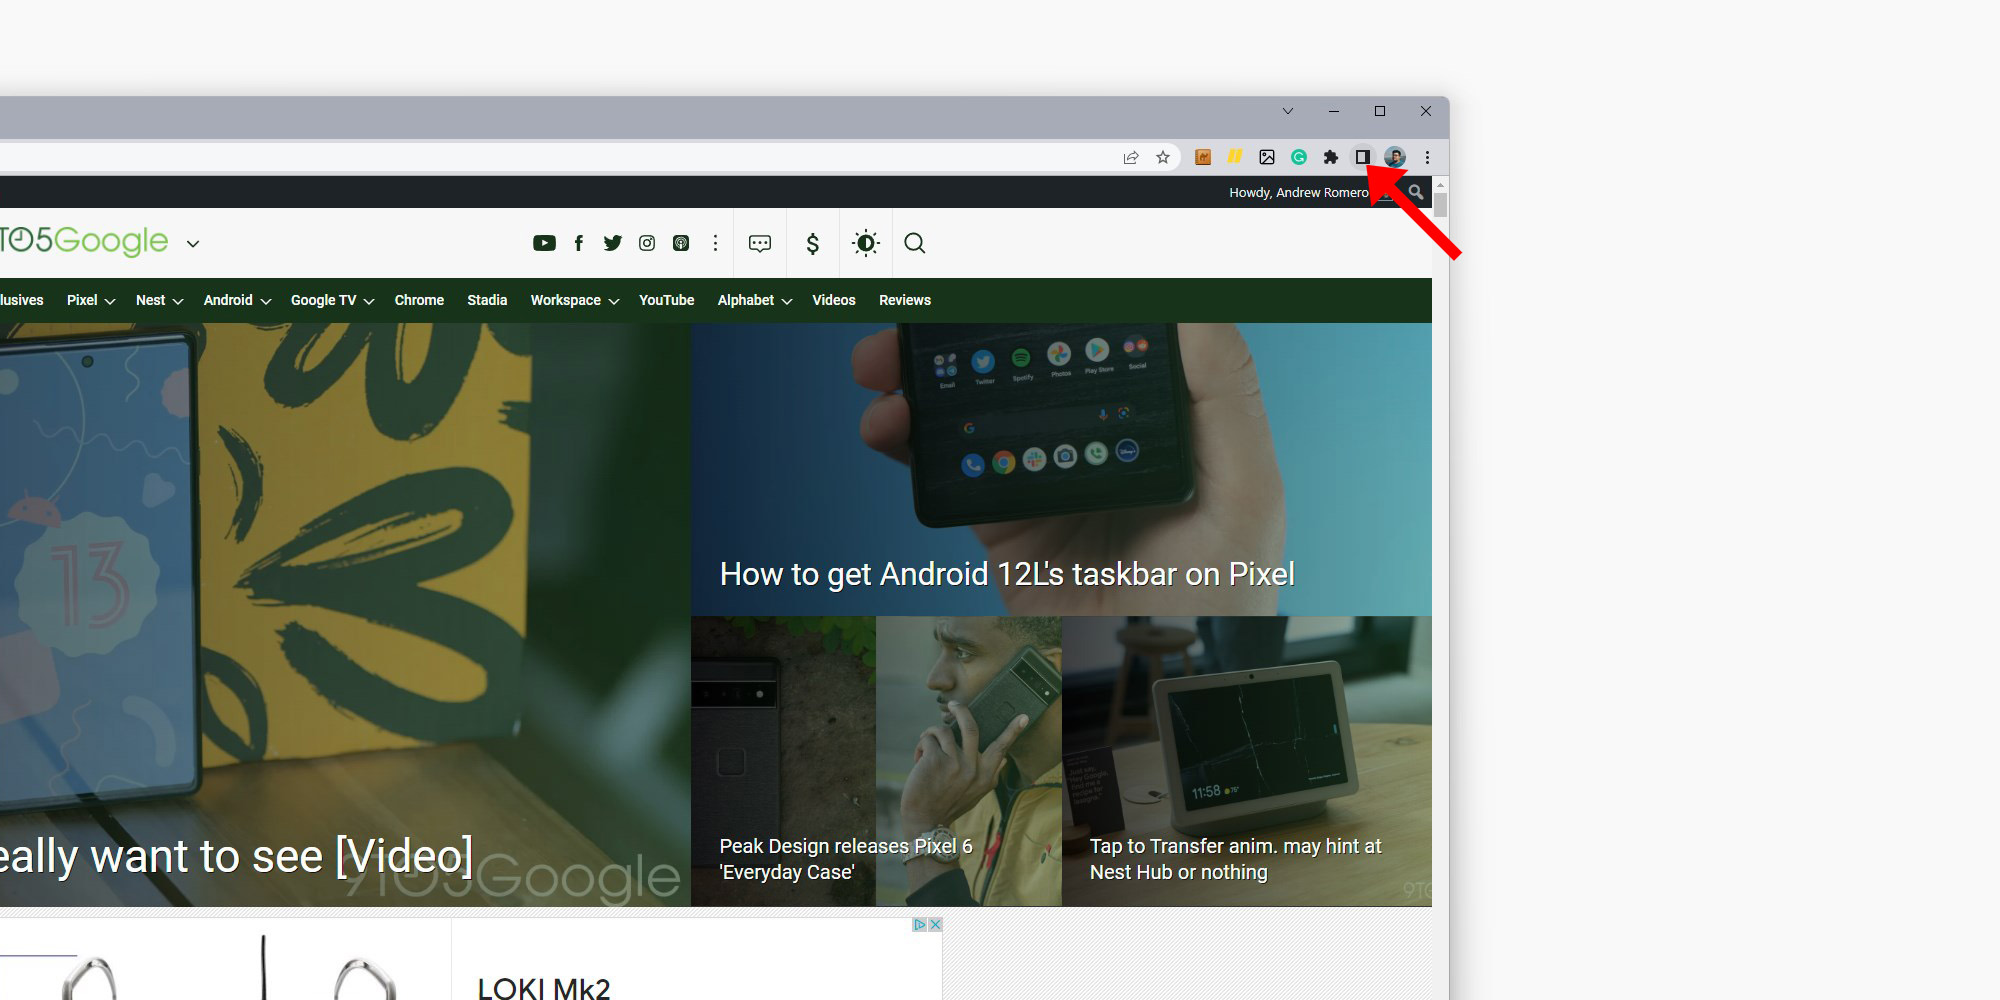Click the podcast icon in the header
This screenshot has height=1000, width=2000.
coord(681,243)
